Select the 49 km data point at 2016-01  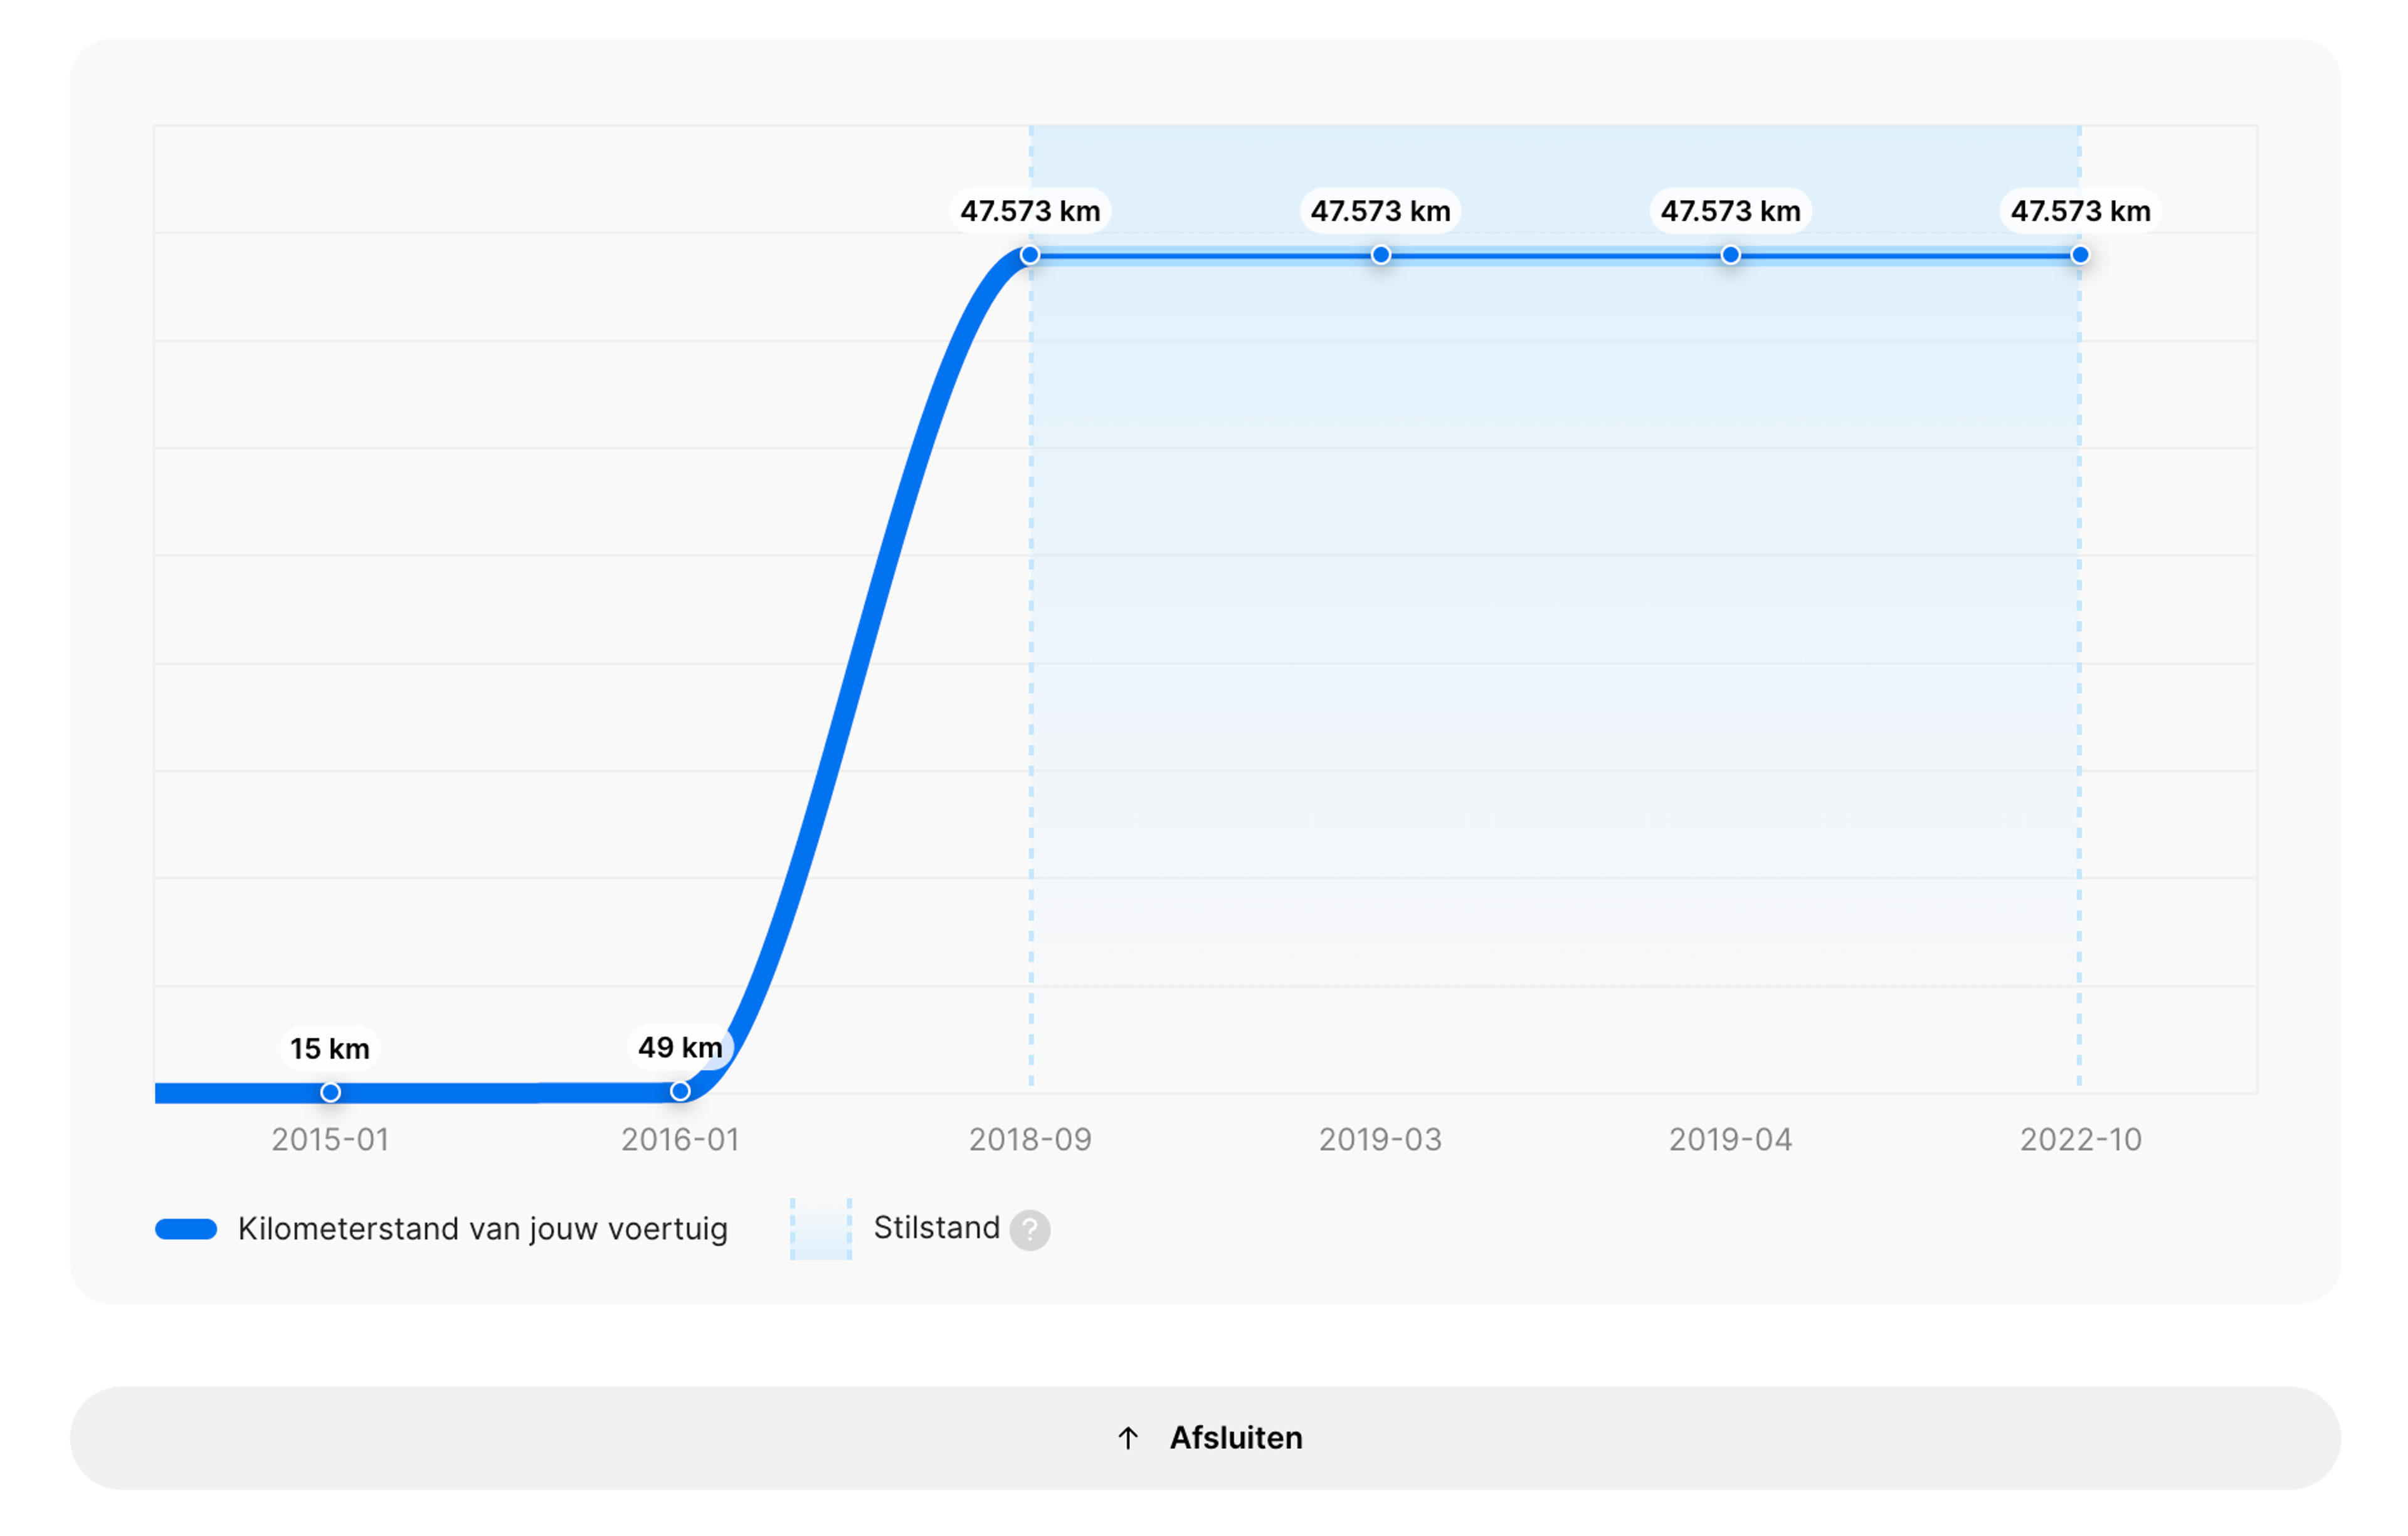click(680, 1091)
